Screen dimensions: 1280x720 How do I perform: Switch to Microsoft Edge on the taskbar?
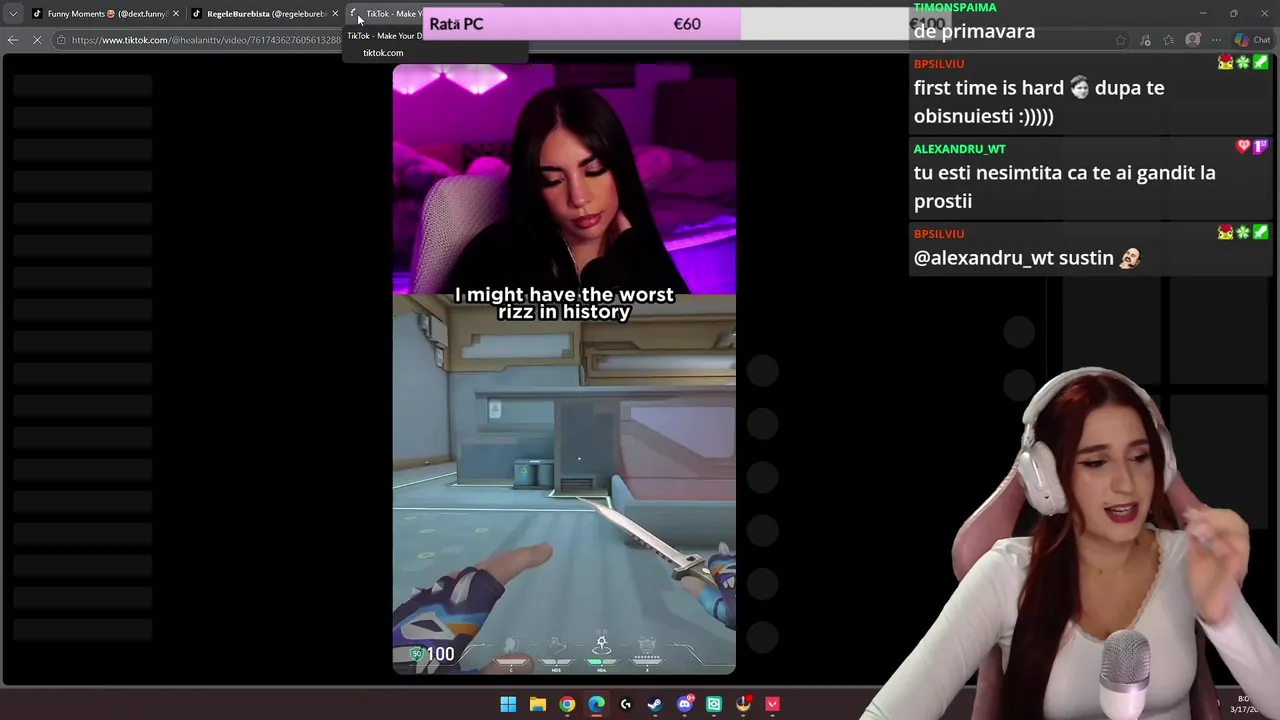click(596, 704)
